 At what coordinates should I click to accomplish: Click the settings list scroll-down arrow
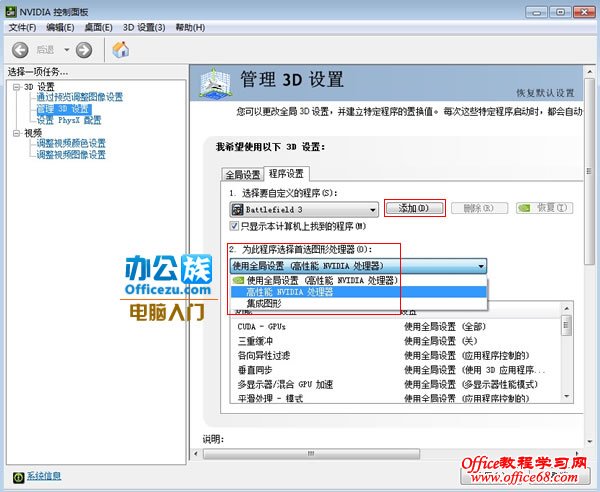(567, 397)
